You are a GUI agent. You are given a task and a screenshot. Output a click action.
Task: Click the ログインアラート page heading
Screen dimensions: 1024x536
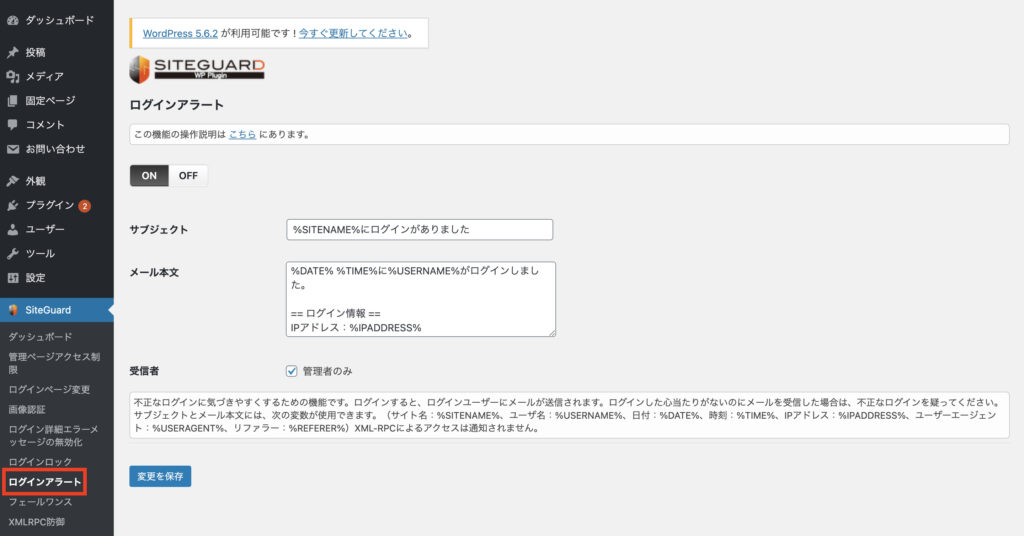176,105
